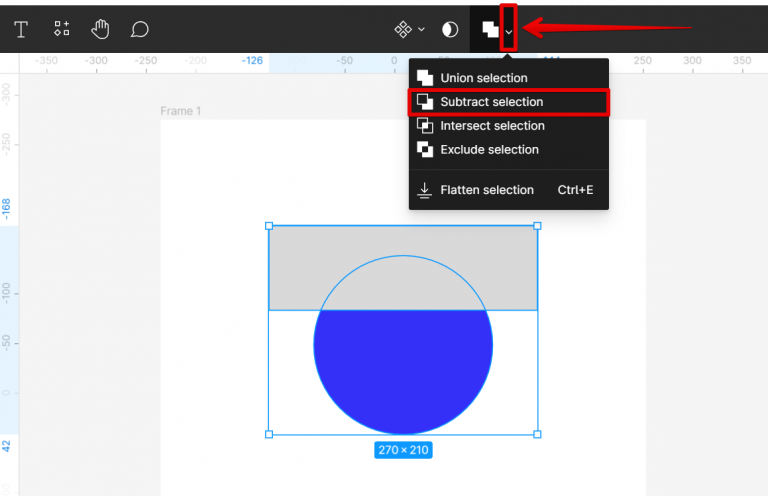This screenshot has width=768, height=496.
Task: Click the Frame 1 label
Action: pyautogui.click(x=181, y=111)
